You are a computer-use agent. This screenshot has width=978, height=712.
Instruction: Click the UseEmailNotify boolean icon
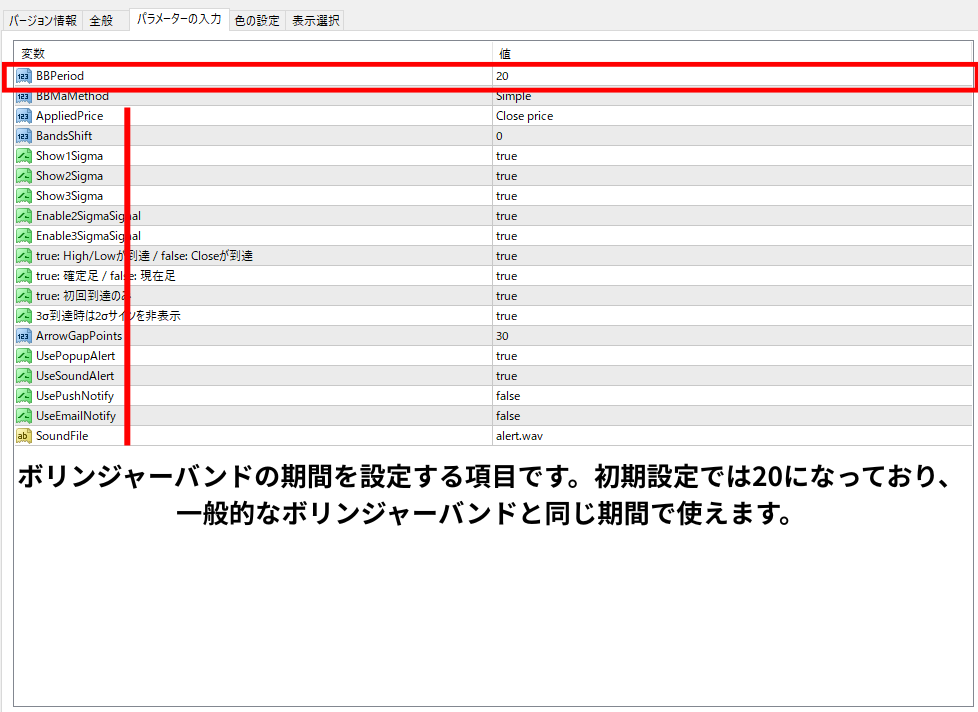pos(24,416)
